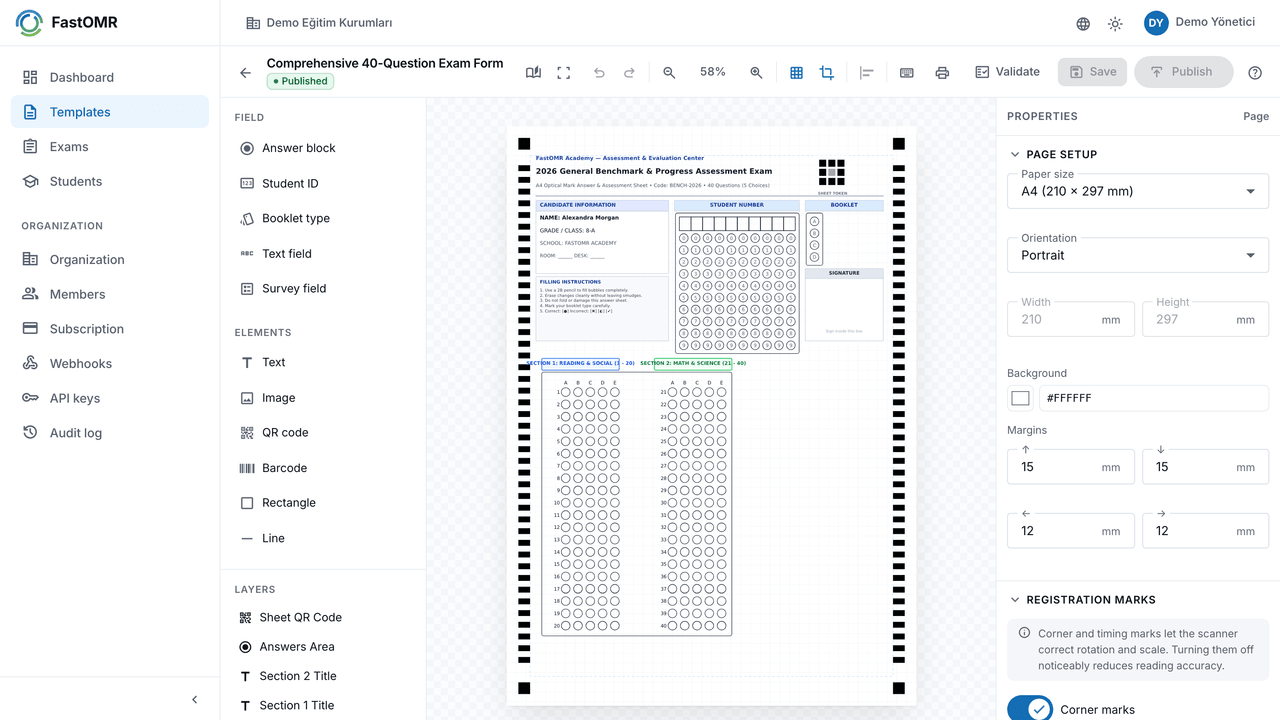
Task: Open the Dashboard page
Action: tap(110, 77)
